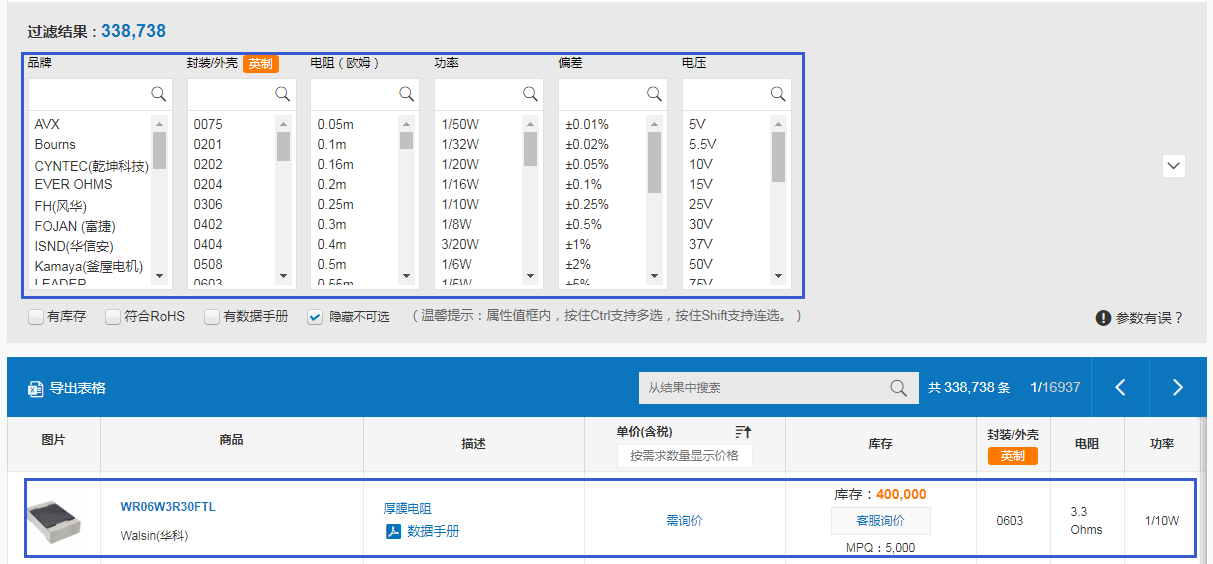Click the package filter search magnifier icon
Screen dimensions: 1213x564
[282, 94]
